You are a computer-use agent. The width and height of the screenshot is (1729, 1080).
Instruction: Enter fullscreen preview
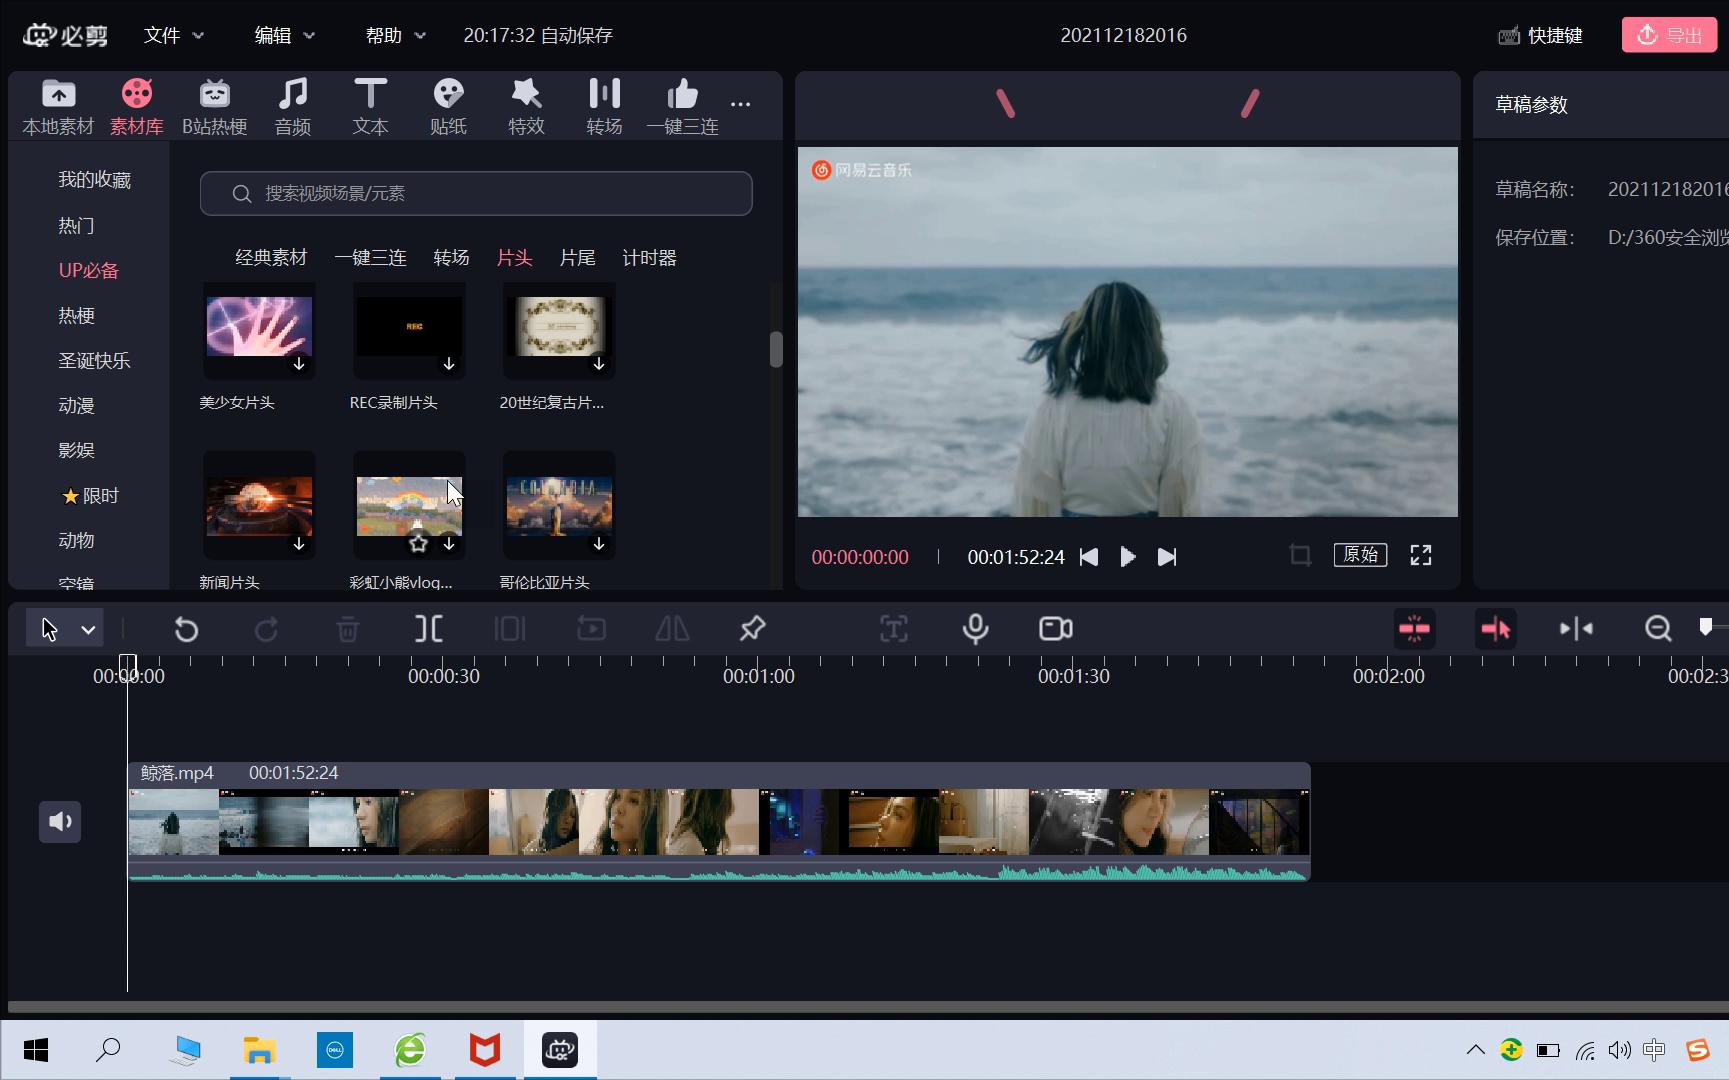coord(1421,555)
